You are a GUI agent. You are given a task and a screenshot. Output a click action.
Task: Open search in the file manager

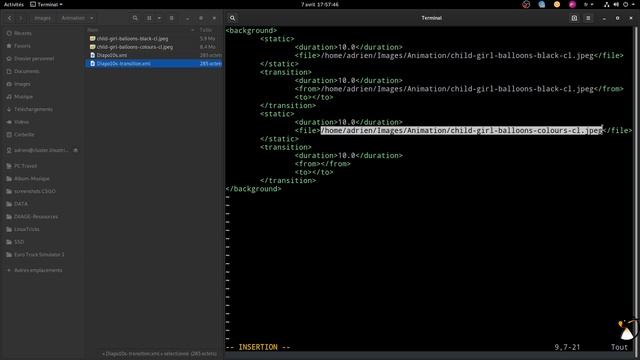click(135, 18)
